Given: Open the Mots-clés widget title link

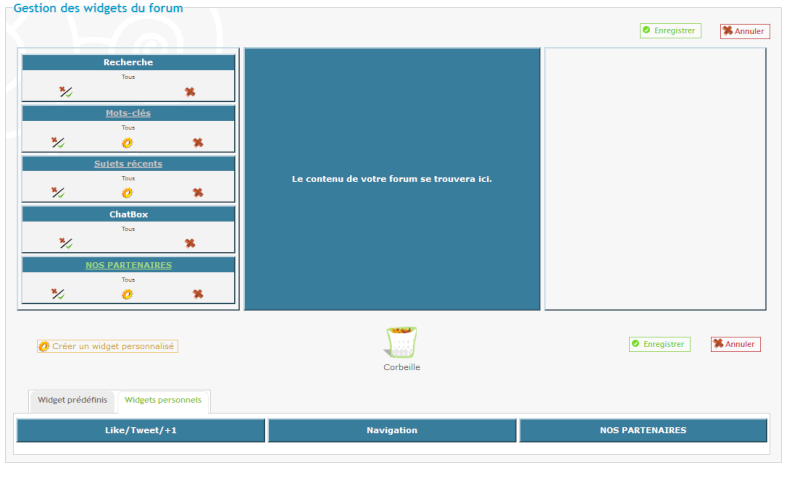Looking at the screenshot, I should 128,113.
